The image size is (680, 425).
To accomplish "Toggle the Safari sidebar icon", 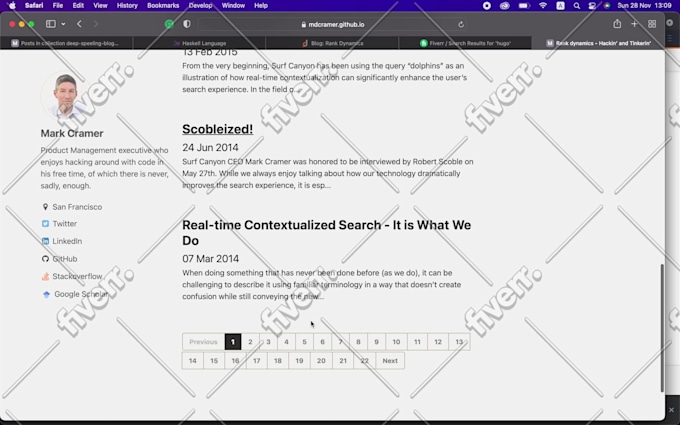I will pos(51,24).
